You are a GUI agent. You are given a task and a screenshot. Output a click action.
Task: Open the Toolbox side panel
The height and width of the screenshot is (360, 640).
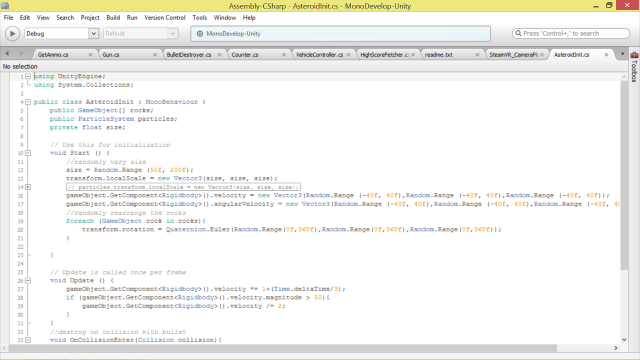tap(634, 67)
